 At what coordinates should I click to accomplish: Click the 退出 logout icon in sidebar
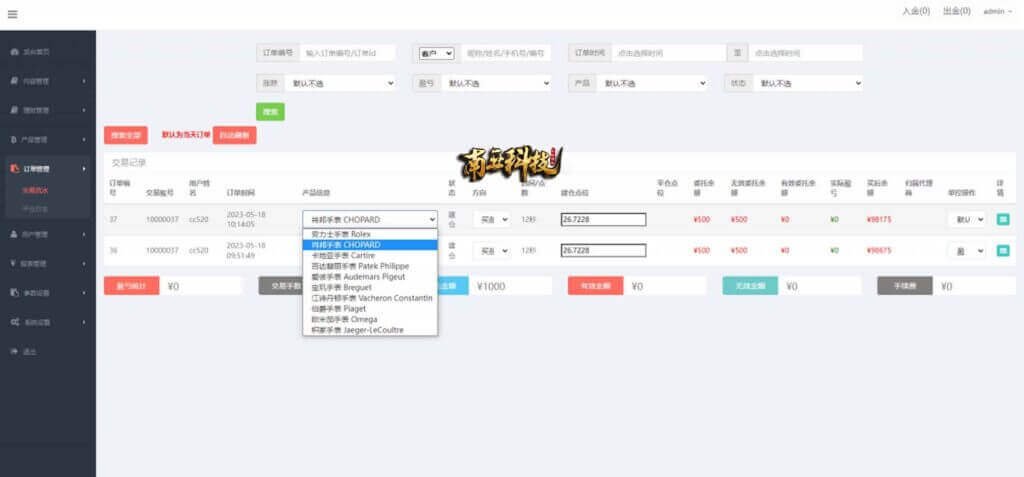click(x=13, y=351)
